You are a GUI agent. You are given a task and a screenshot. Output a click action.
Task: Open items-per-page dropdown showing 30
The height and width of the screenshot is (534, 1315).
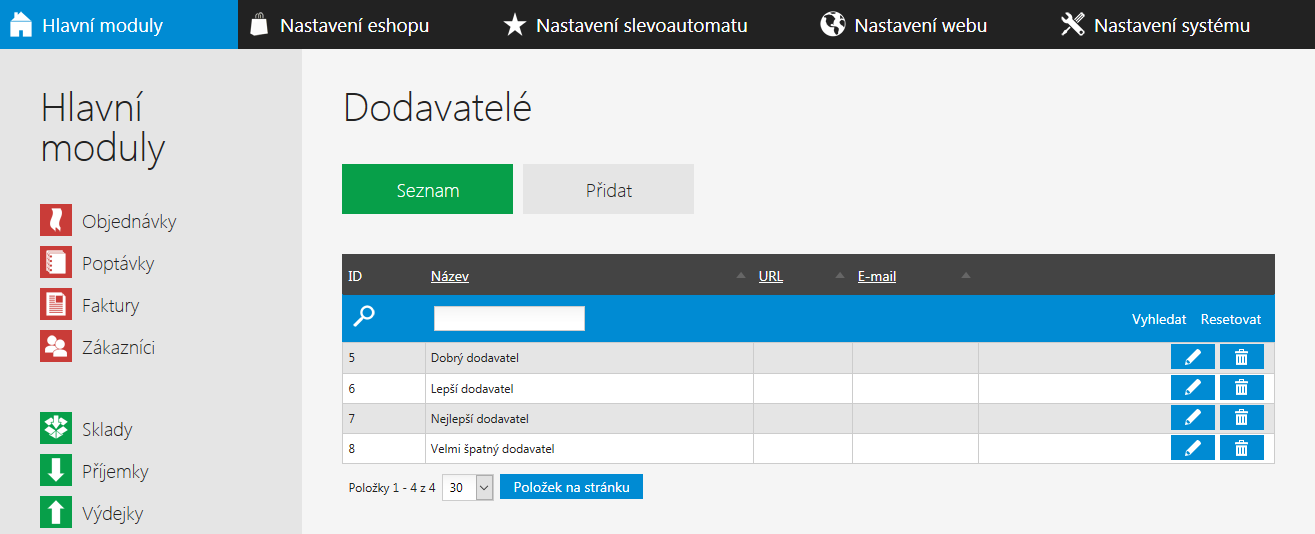(468, 488)
